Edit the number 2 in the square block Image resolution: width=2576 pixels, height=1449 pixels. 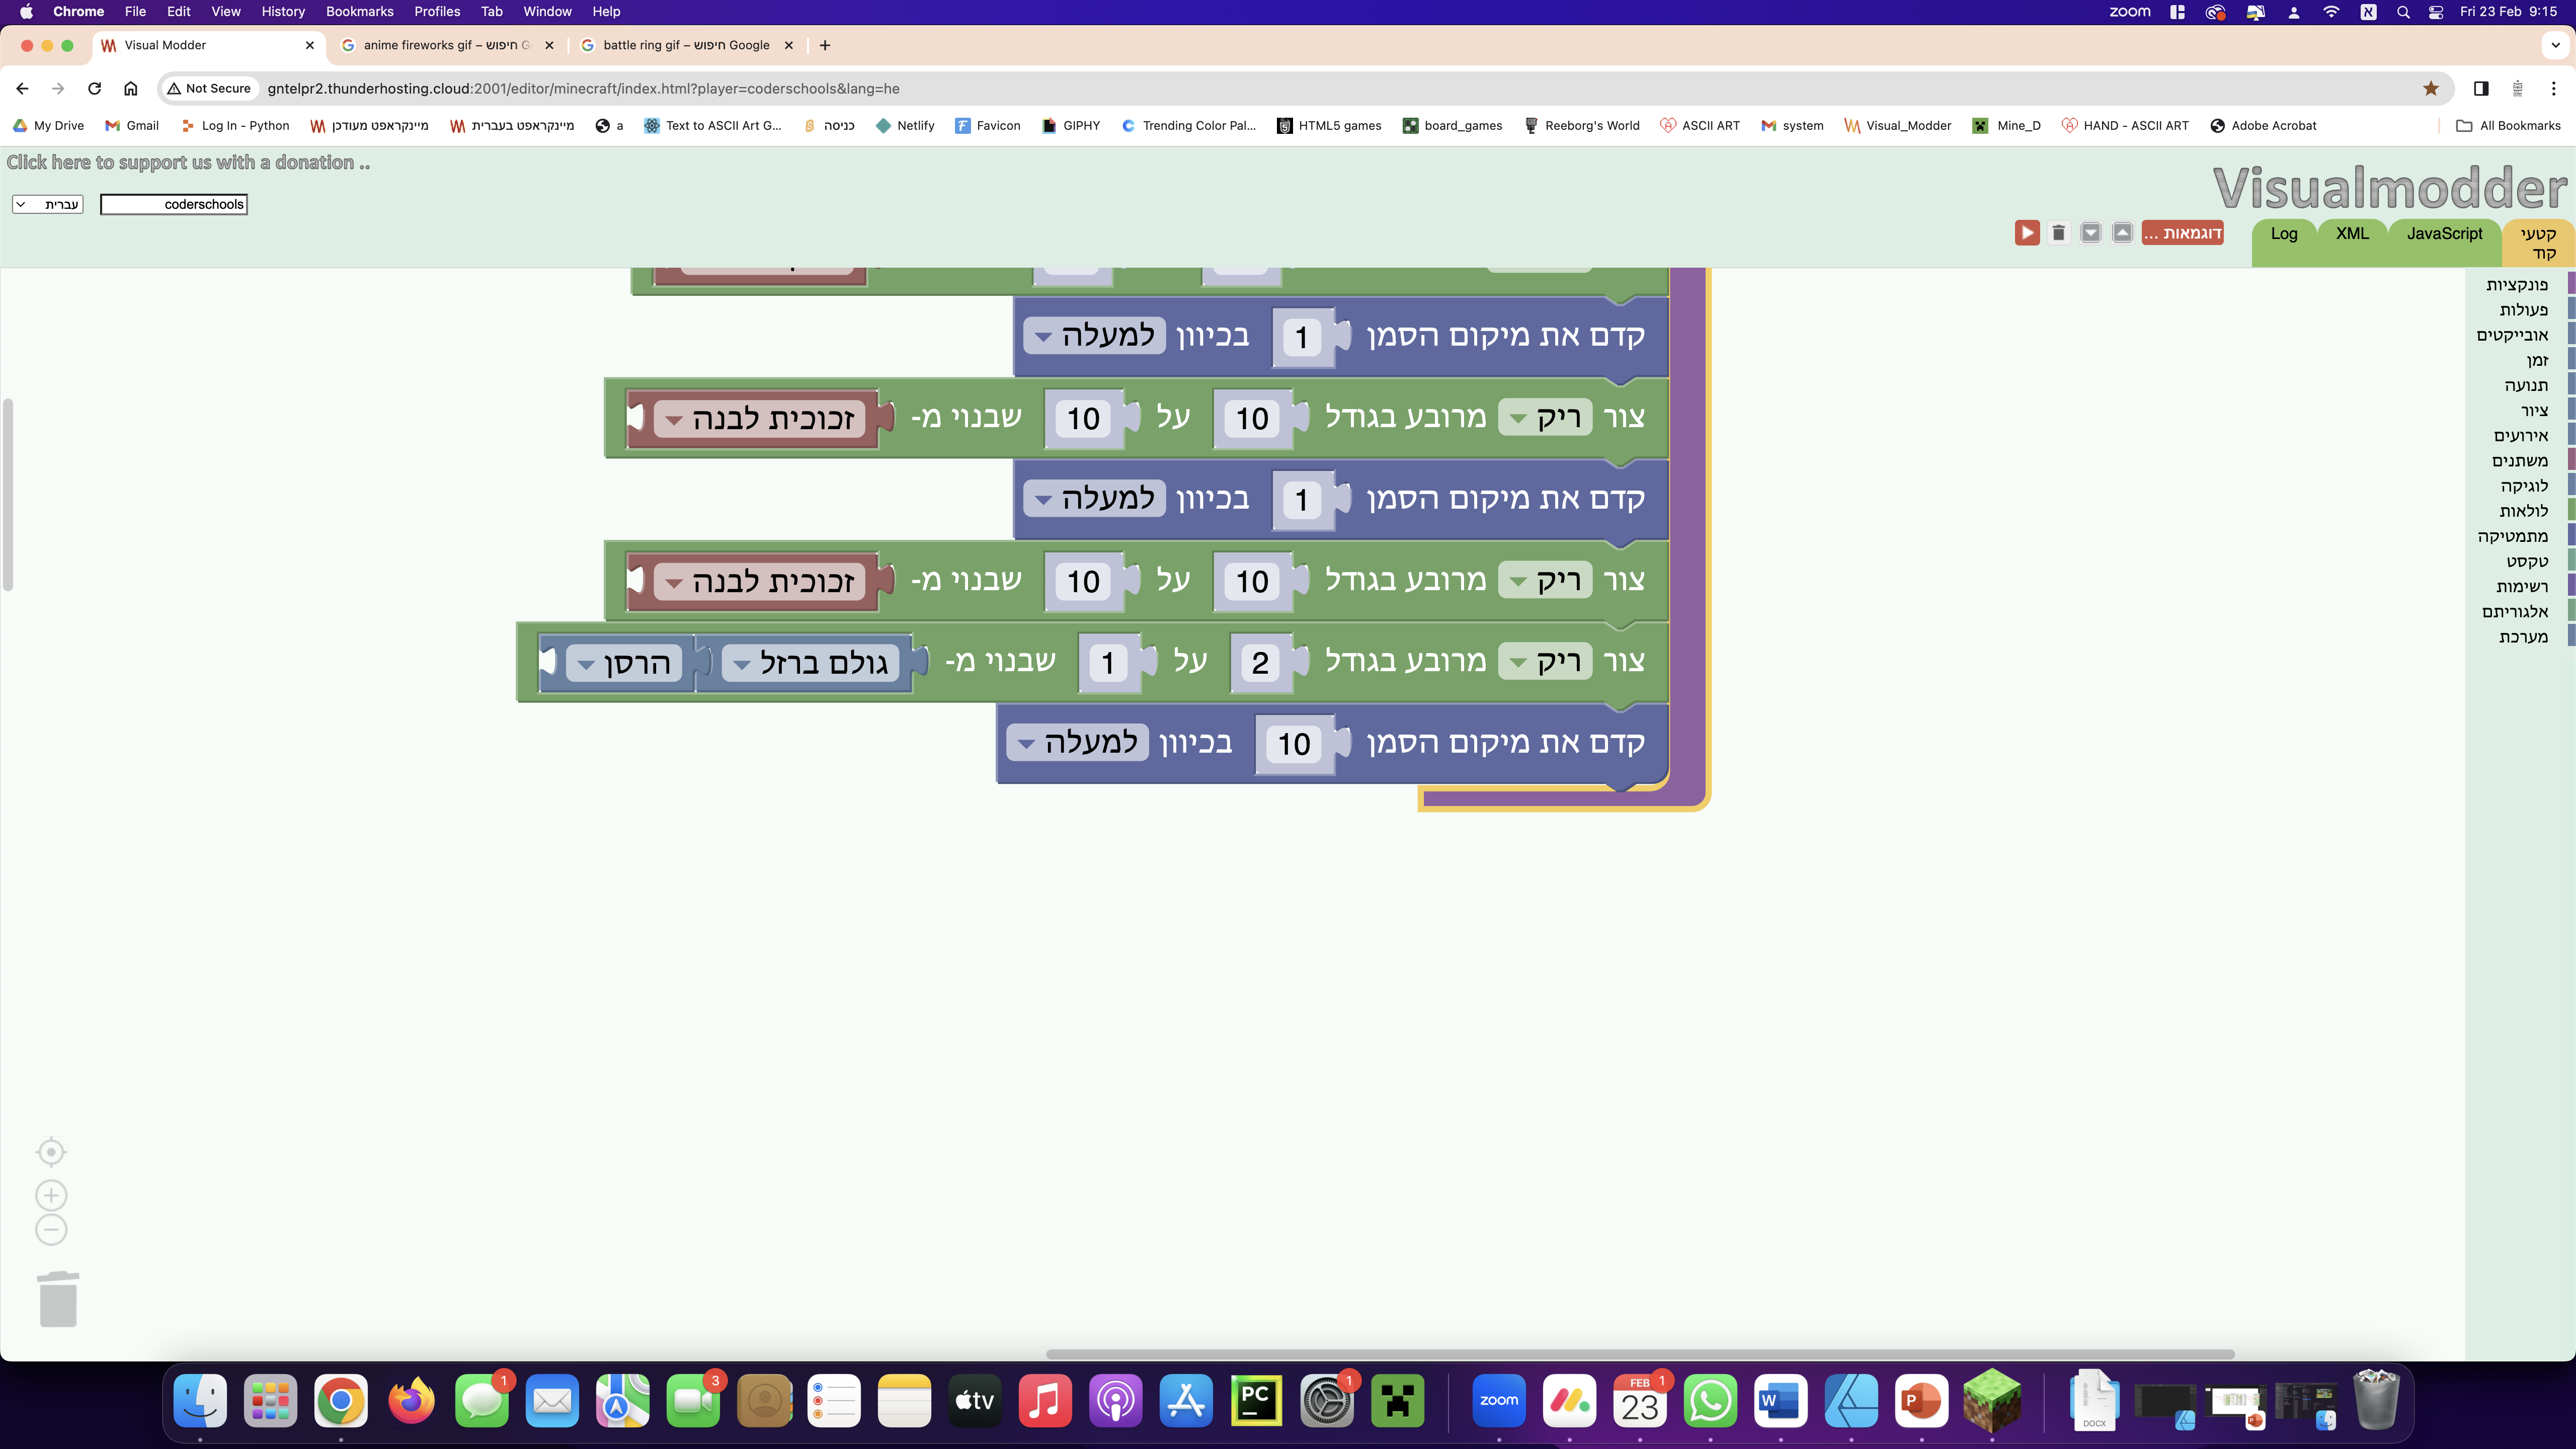pos(1260,663)
